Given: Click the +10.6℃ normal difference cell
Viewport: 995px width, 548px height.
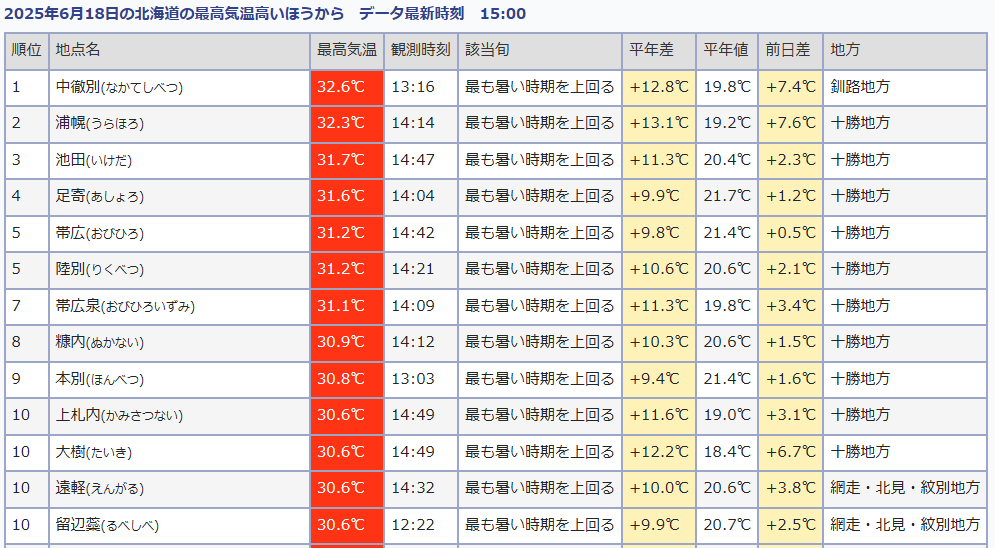Looking at the screenshot, I should (659, 269).
